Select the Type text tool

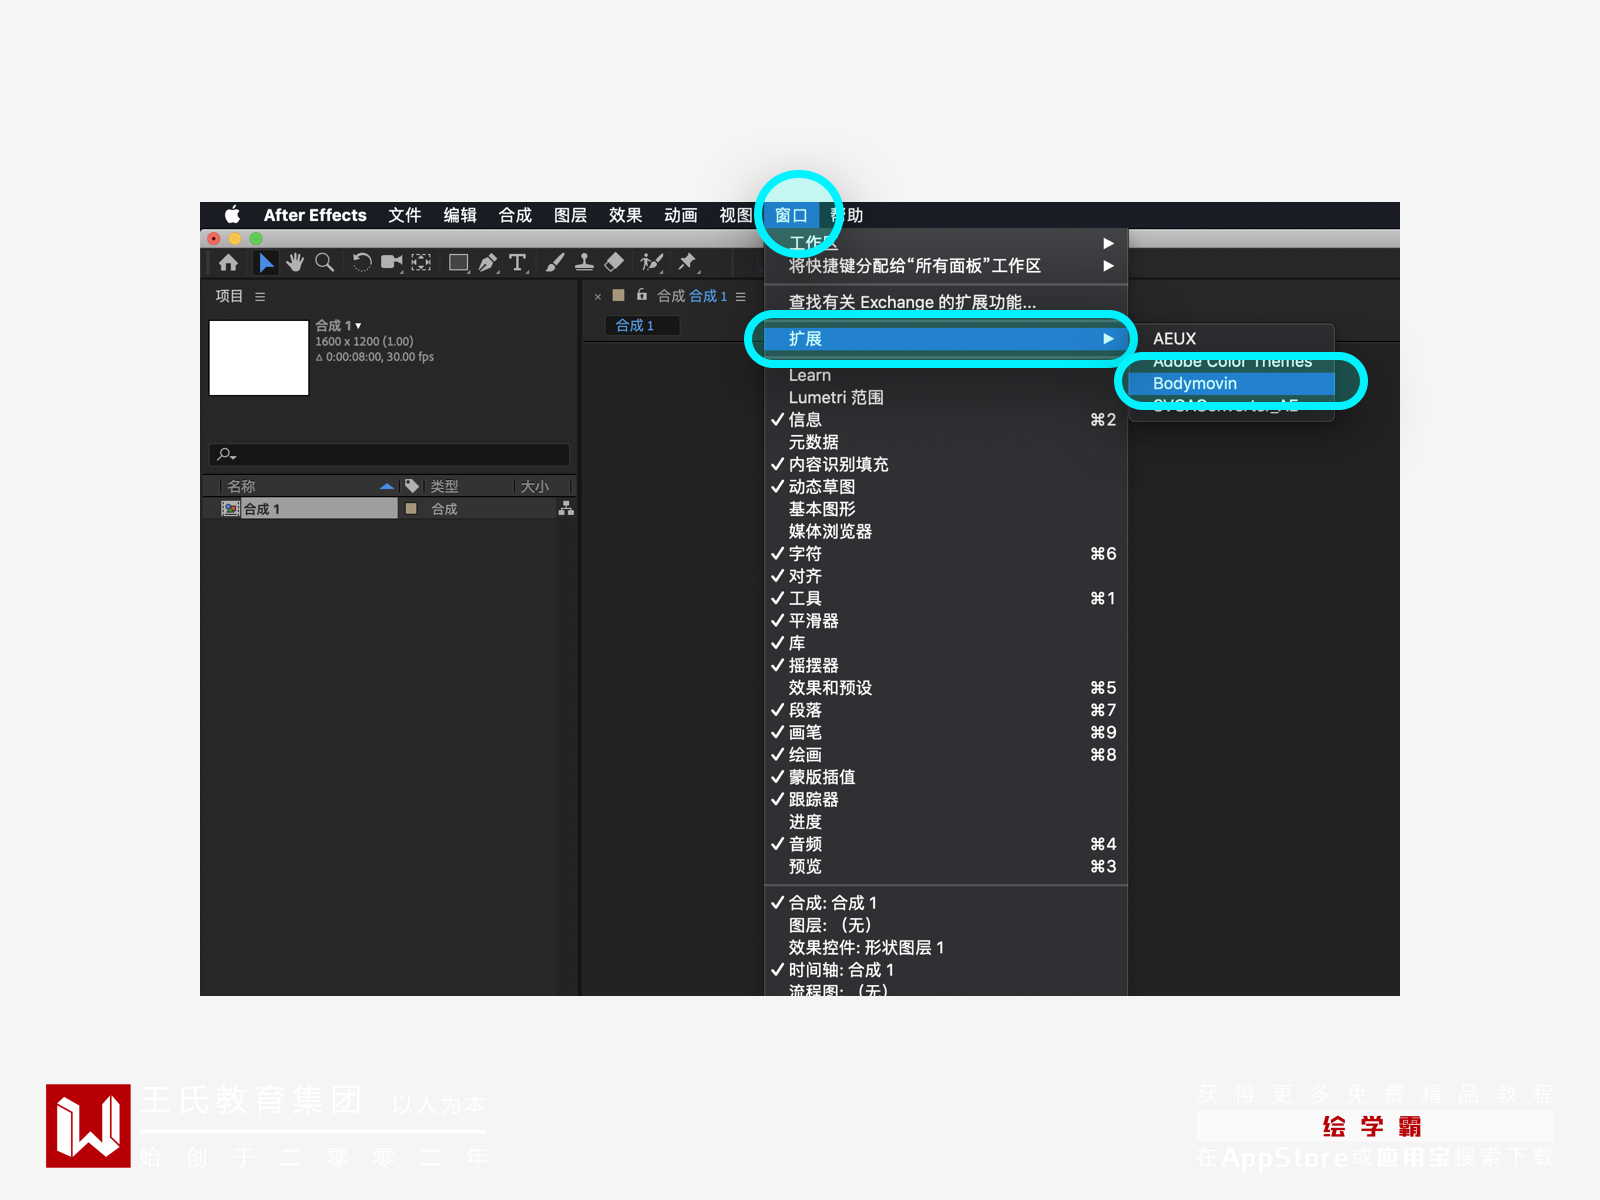pos(517,262)
